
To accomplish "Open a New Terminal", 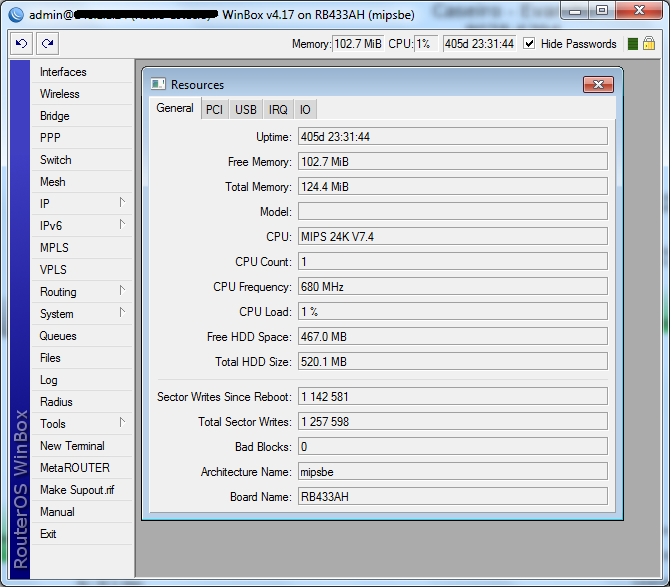I will pos(82,446).
